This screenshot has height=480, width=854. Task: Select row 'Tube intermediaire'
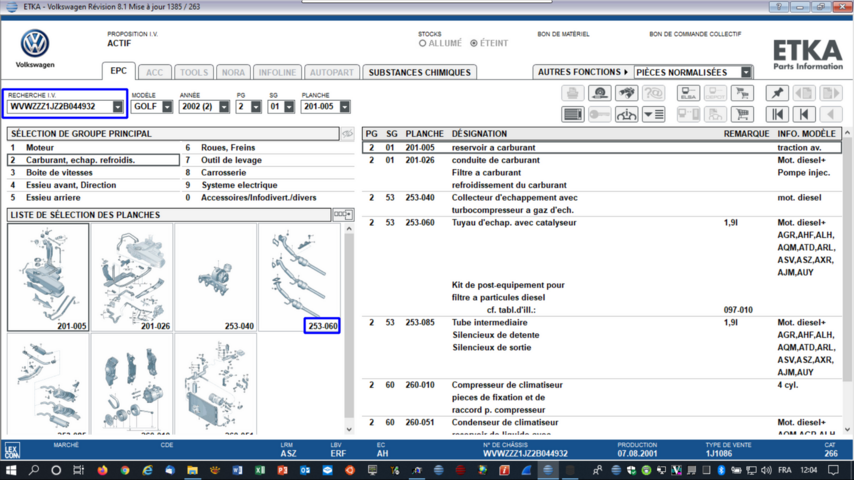[602, 347]
